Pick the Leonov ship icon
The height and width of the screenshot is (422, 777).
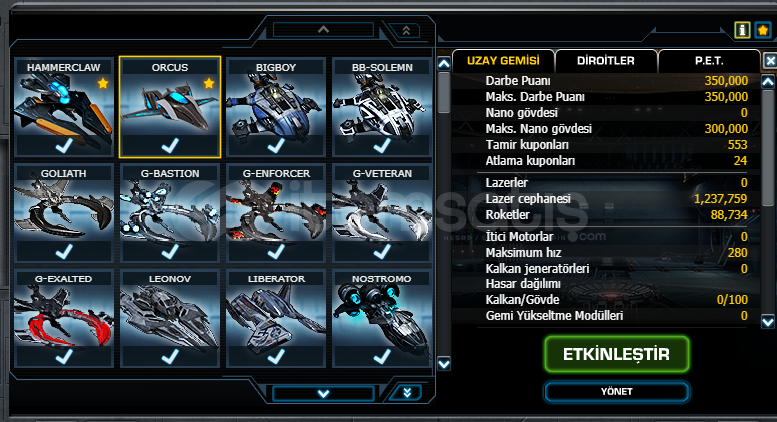point(170,318)
